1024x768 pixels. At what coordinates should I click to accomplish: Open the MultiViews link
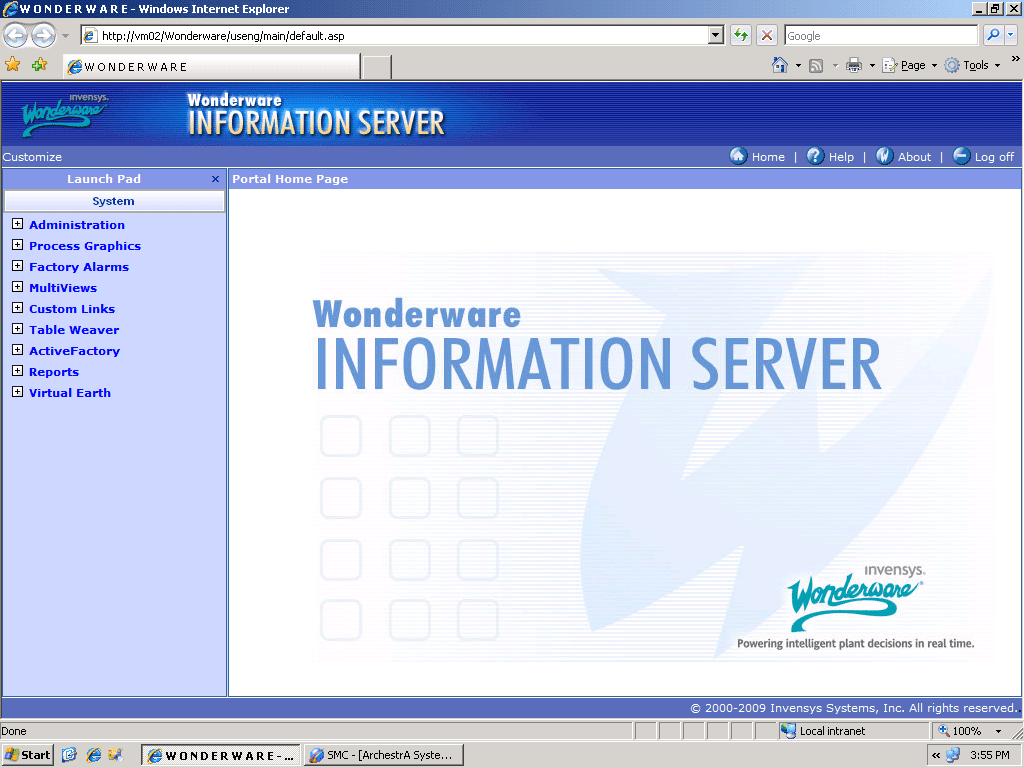(63, 287)
